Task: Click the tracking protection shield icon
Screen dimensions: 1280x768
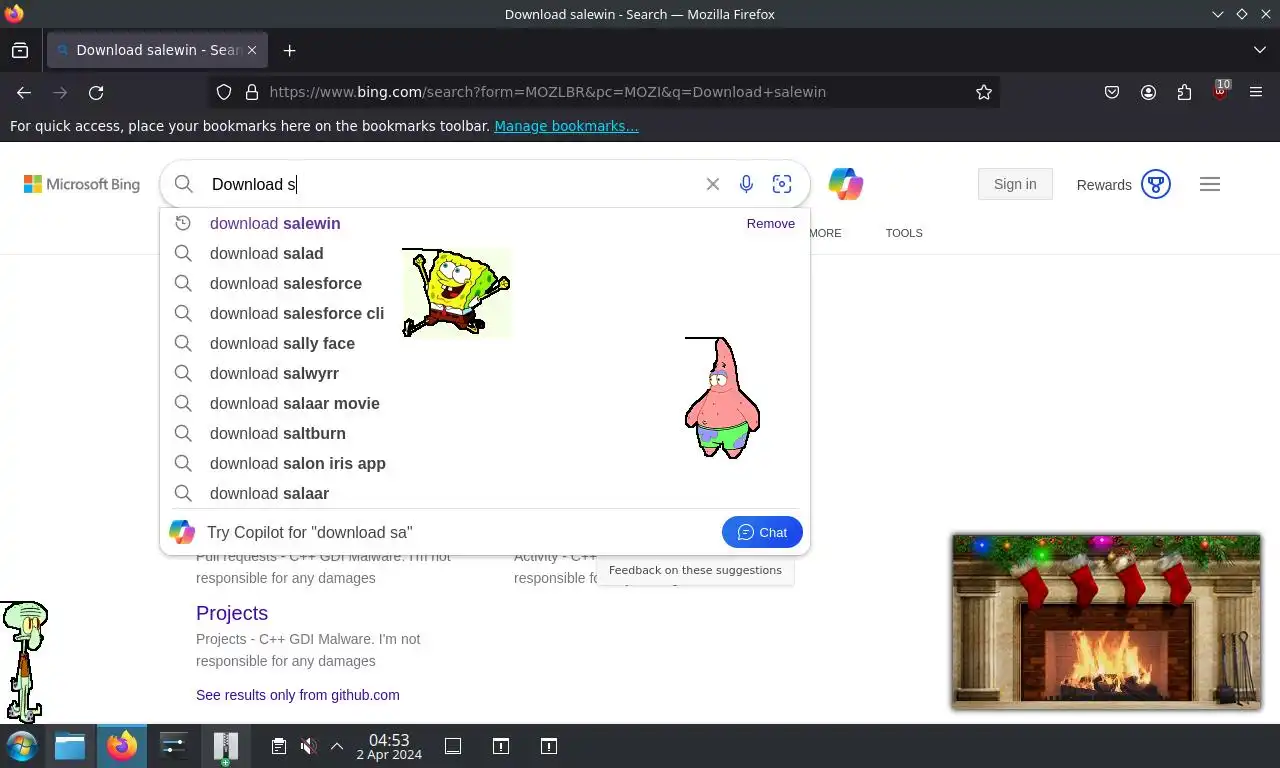Action: point(224,92)
